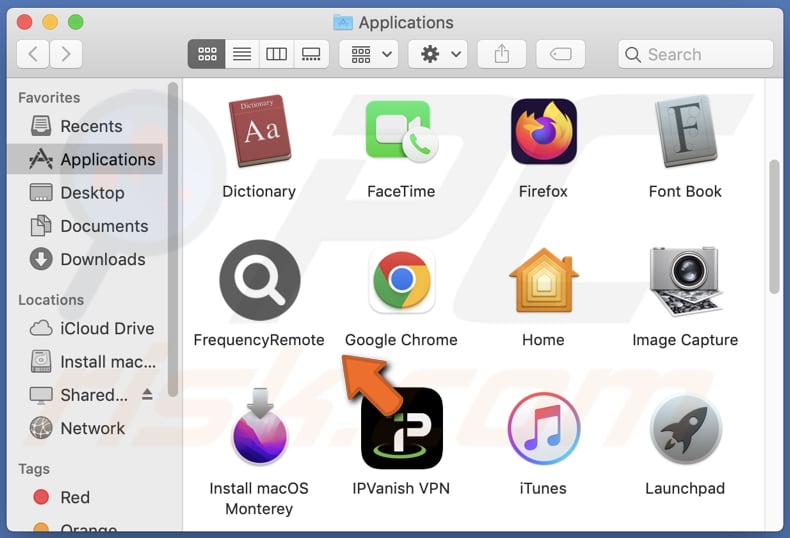Click the Edit Tags toolbar button
Viewport: 790px width, 538px height.
(560, 54)
